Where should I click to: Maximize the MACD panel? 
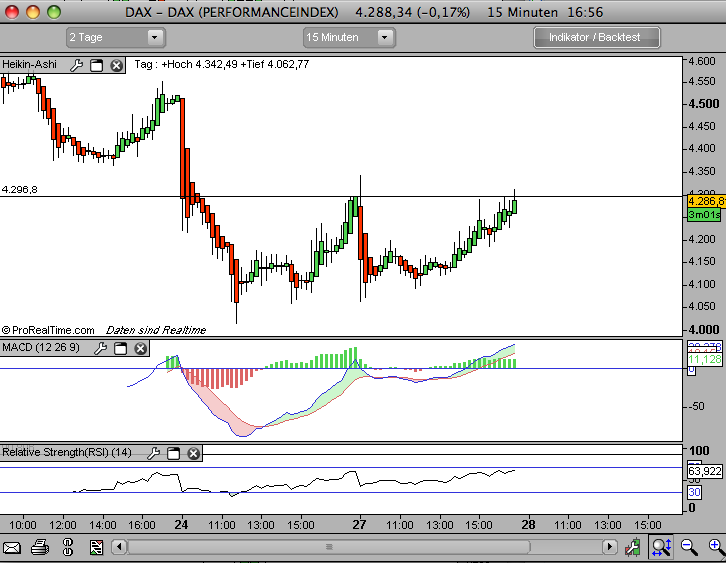coord(120,348)
